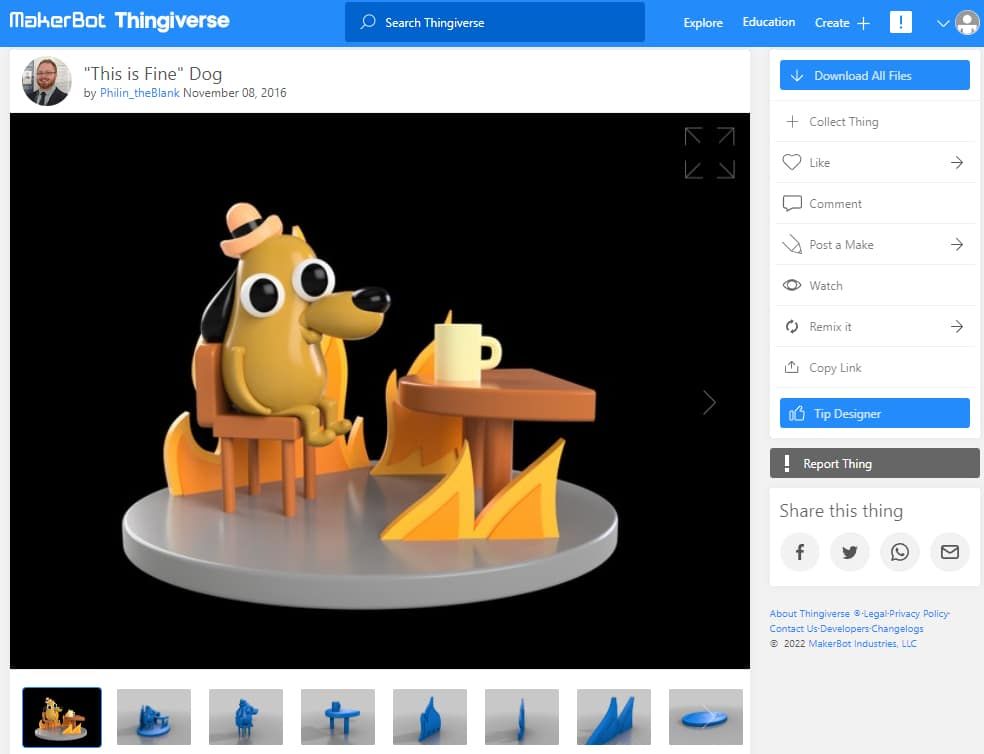Image resolution: width=984 pixels, height=754 pixels.
Task: Select the table model thumbnail below the viewer
Action: coord(337,717)
